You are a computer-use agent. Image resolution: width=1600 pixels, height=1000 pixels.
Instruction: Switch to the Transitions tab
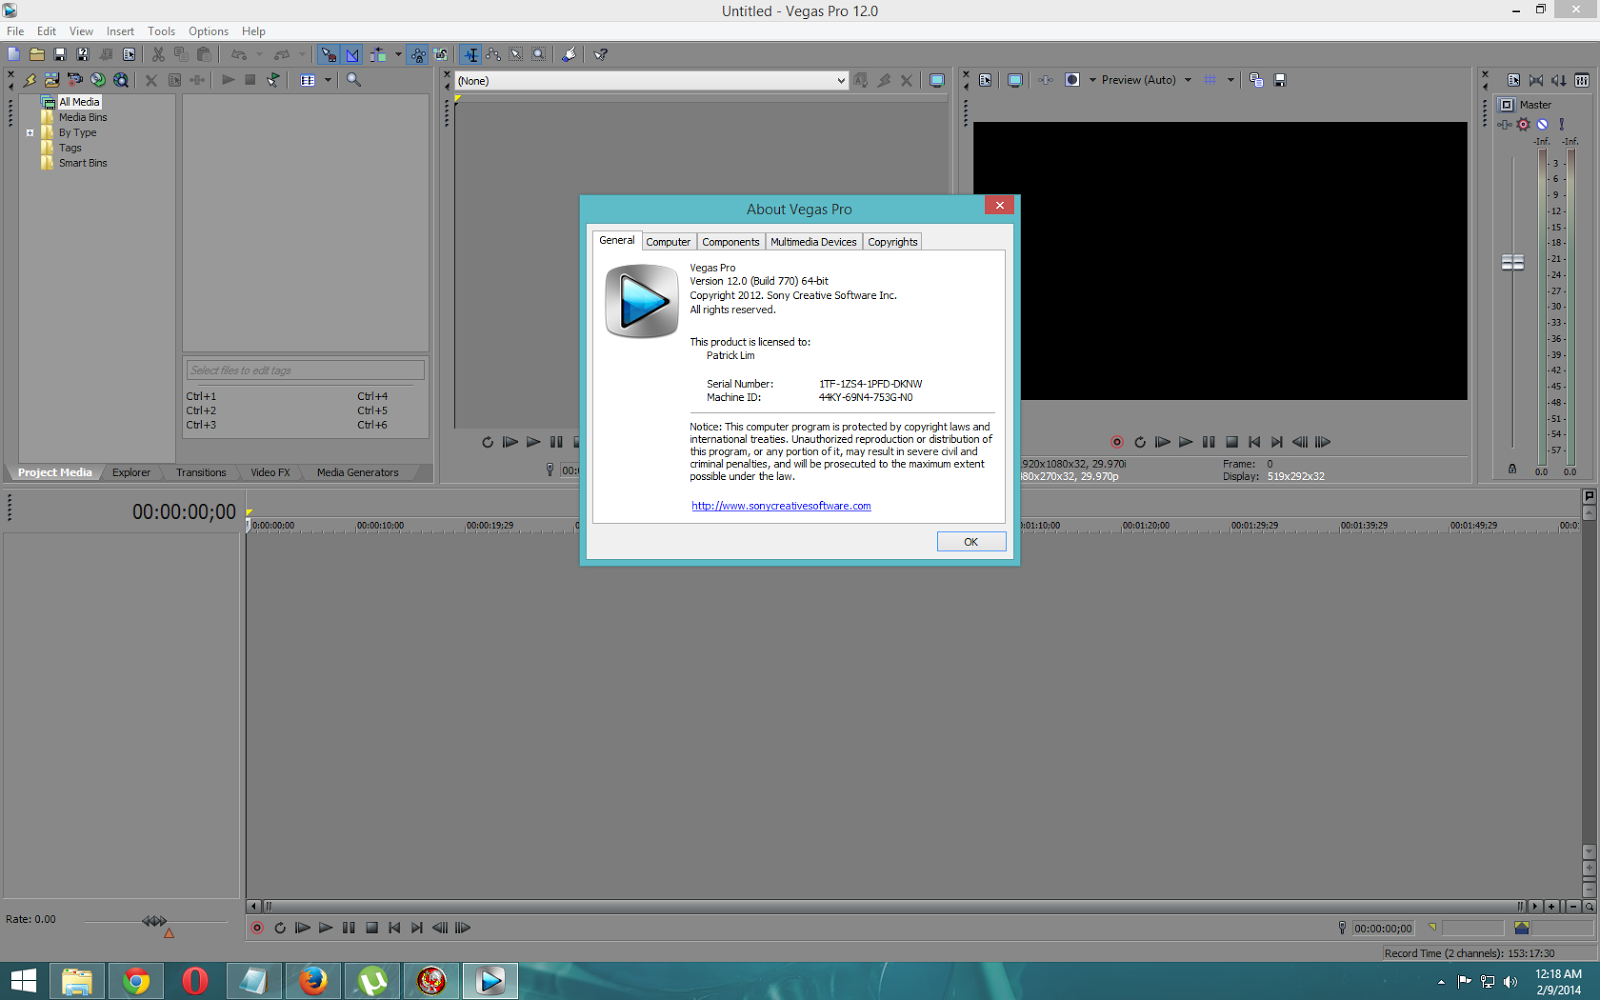pos(201,473)
